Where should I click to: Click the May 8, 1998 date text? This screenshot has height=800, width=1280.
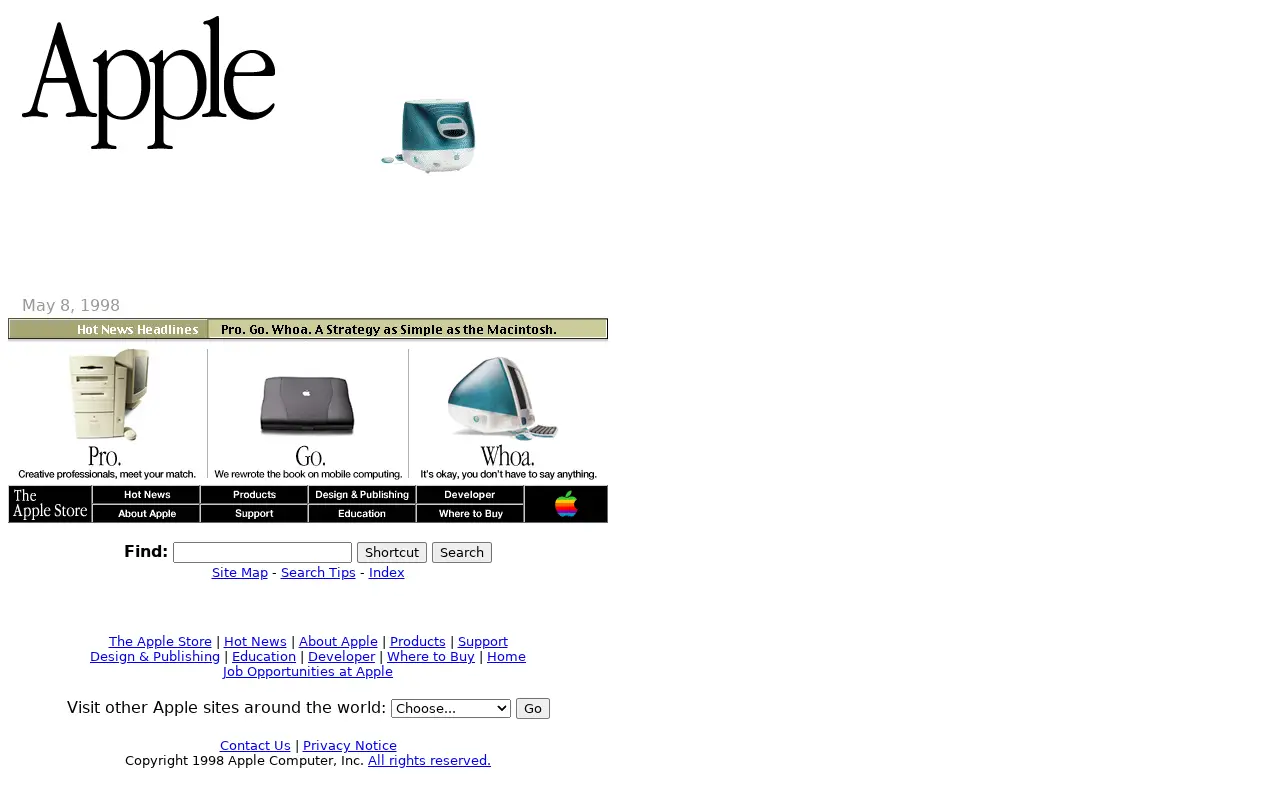pos(71,306)
